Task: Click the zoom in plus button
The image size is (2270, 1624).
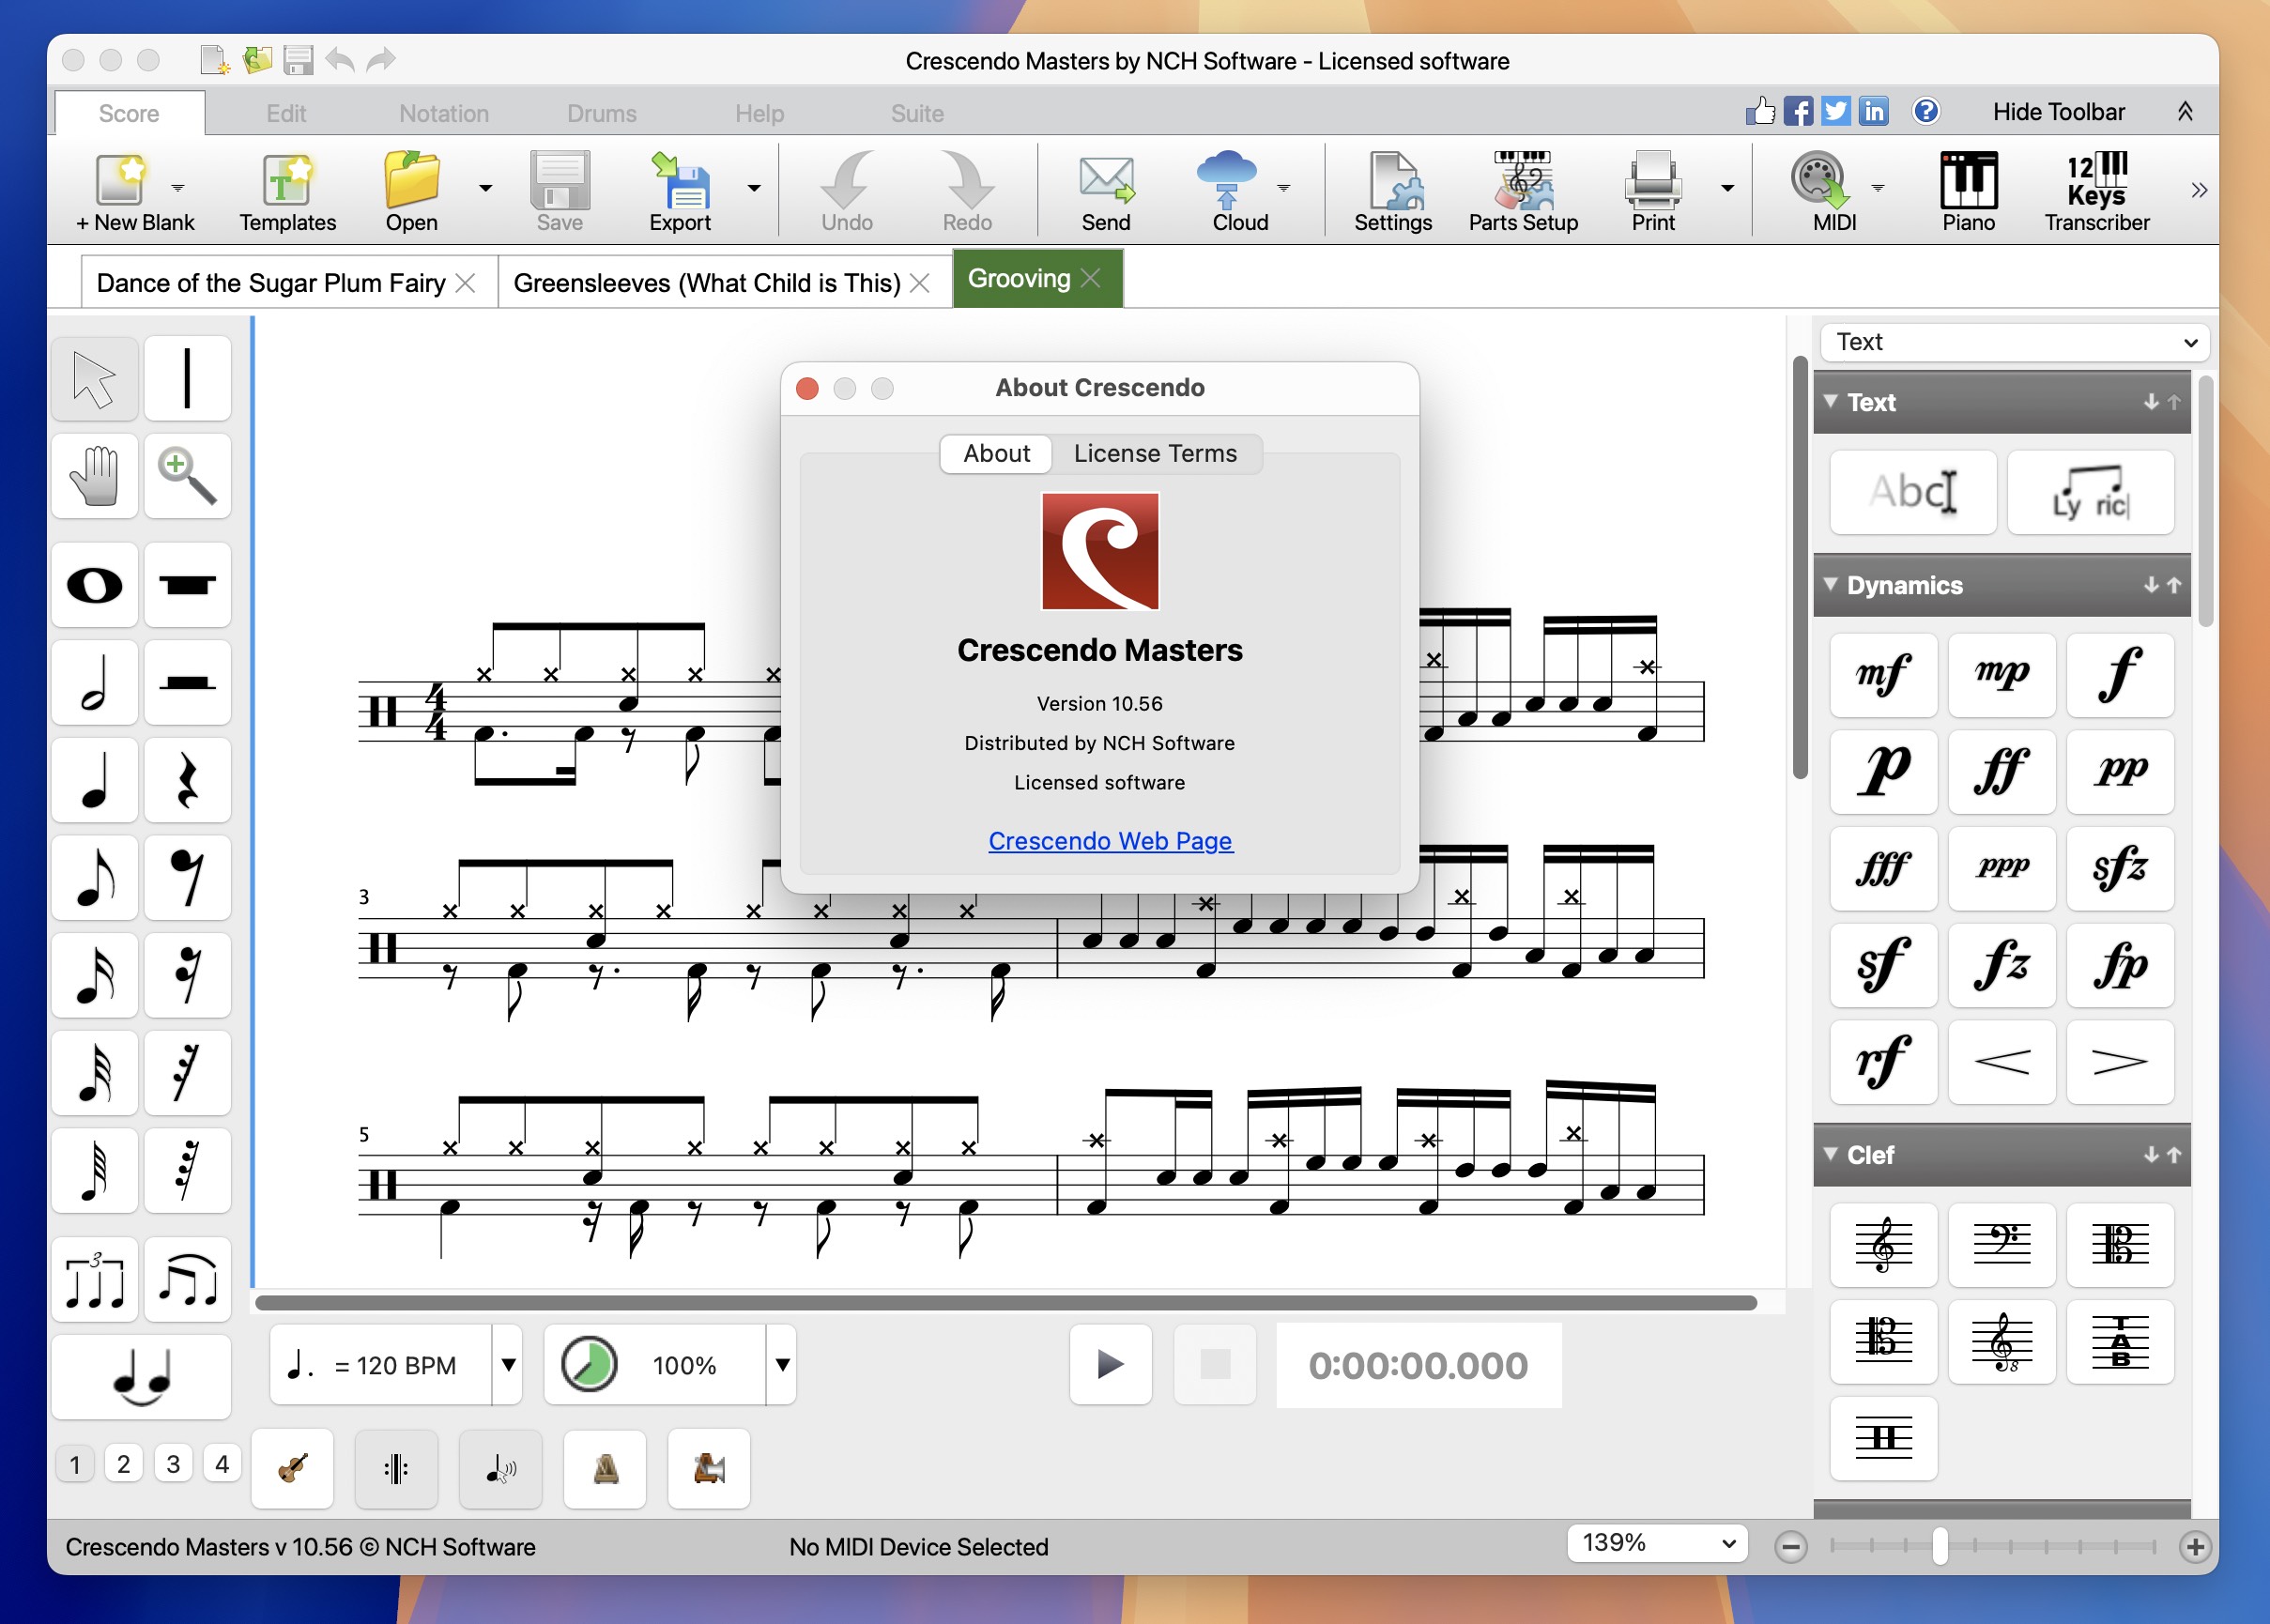Action: tap(2194, 1547)
